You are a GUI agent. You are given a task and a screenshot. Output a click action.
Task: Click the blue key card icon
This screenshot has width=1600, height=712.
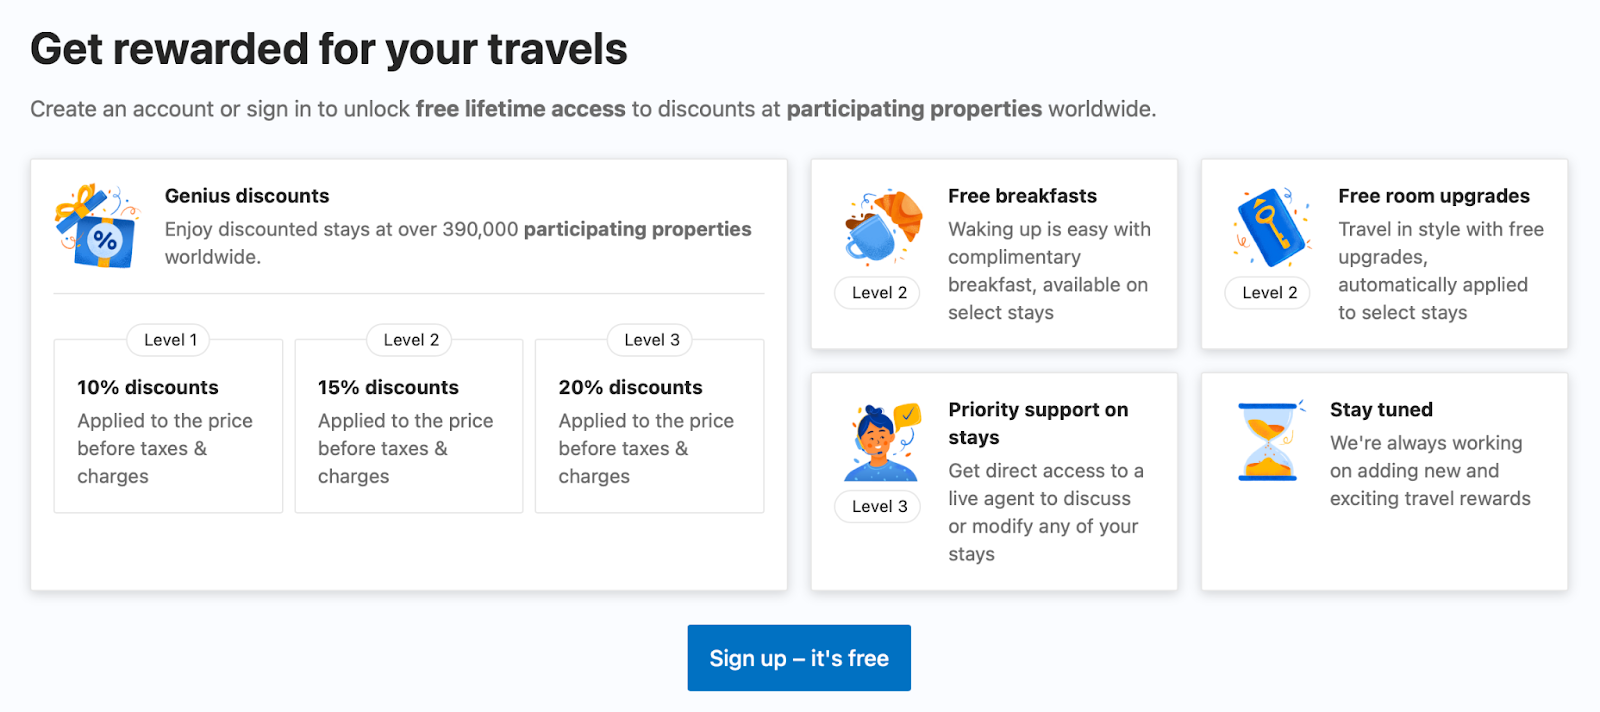coord(1271,227)
